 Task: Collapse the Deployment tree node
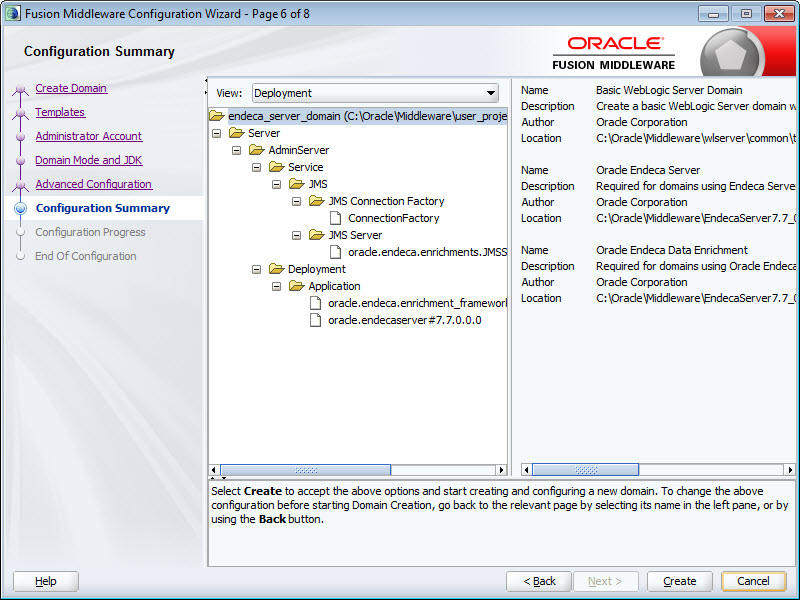click(x=256, y=269)
